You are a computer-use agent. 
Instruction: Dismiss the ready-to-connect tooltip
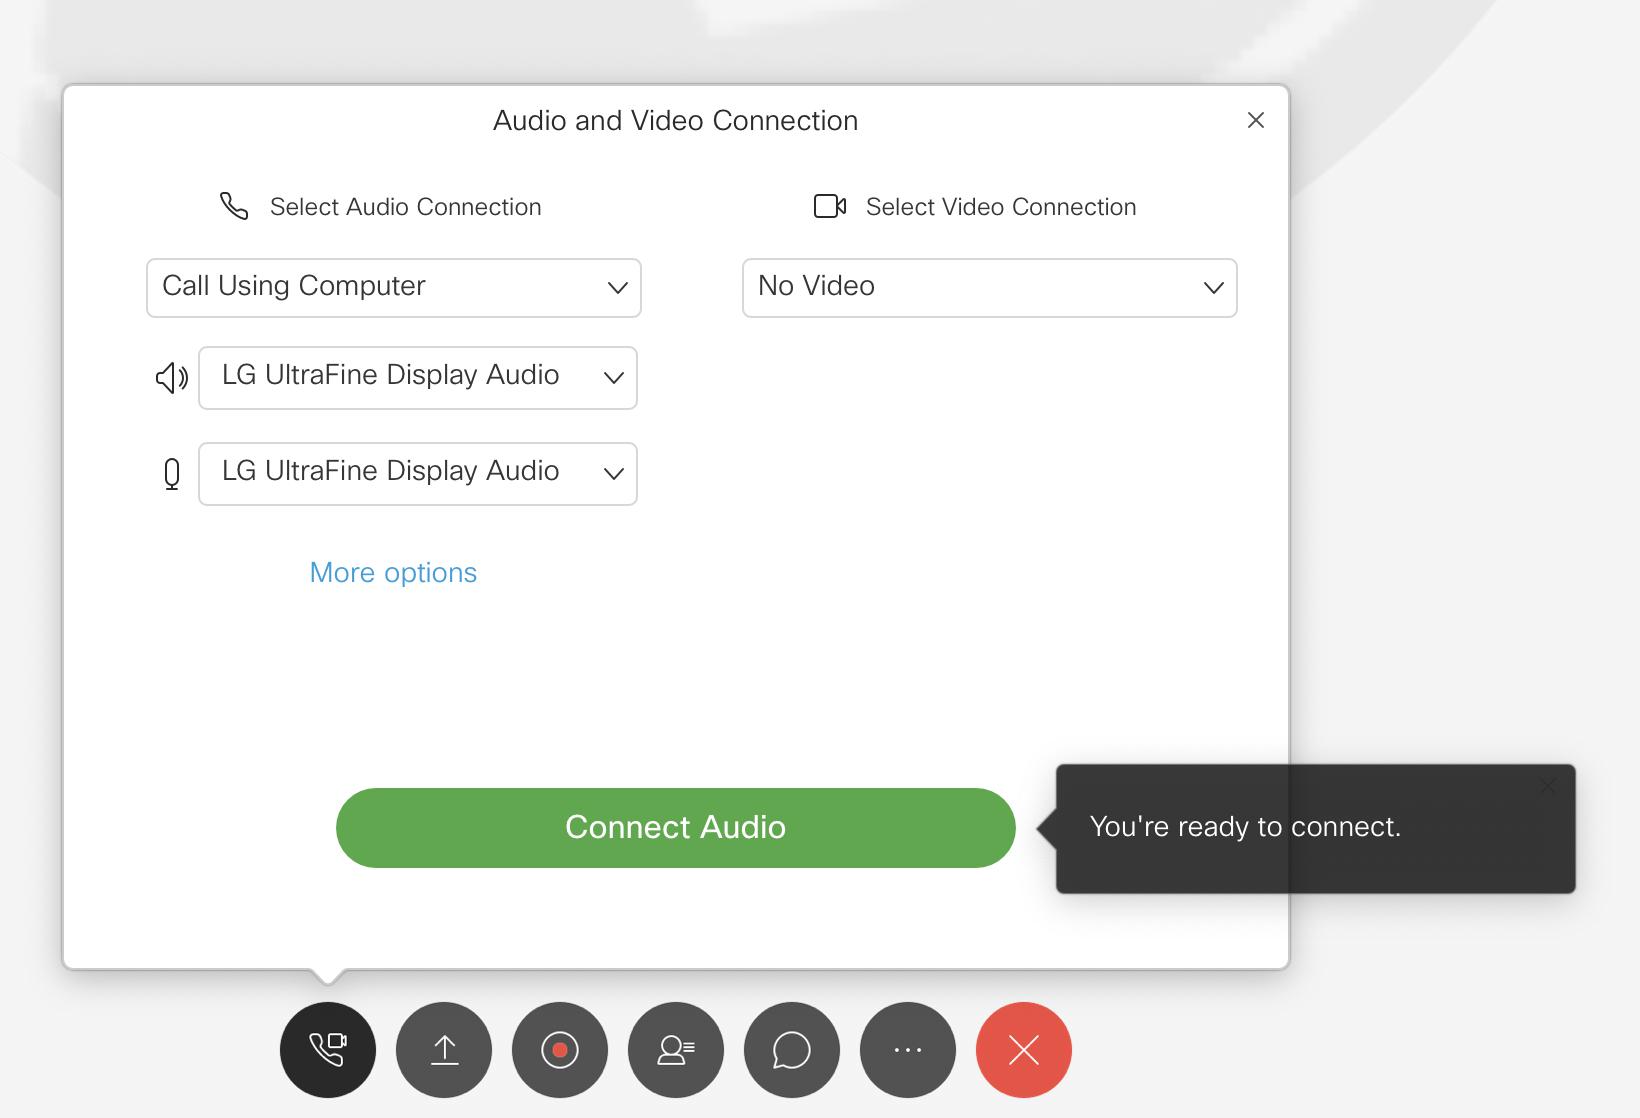pos(1548,787)
